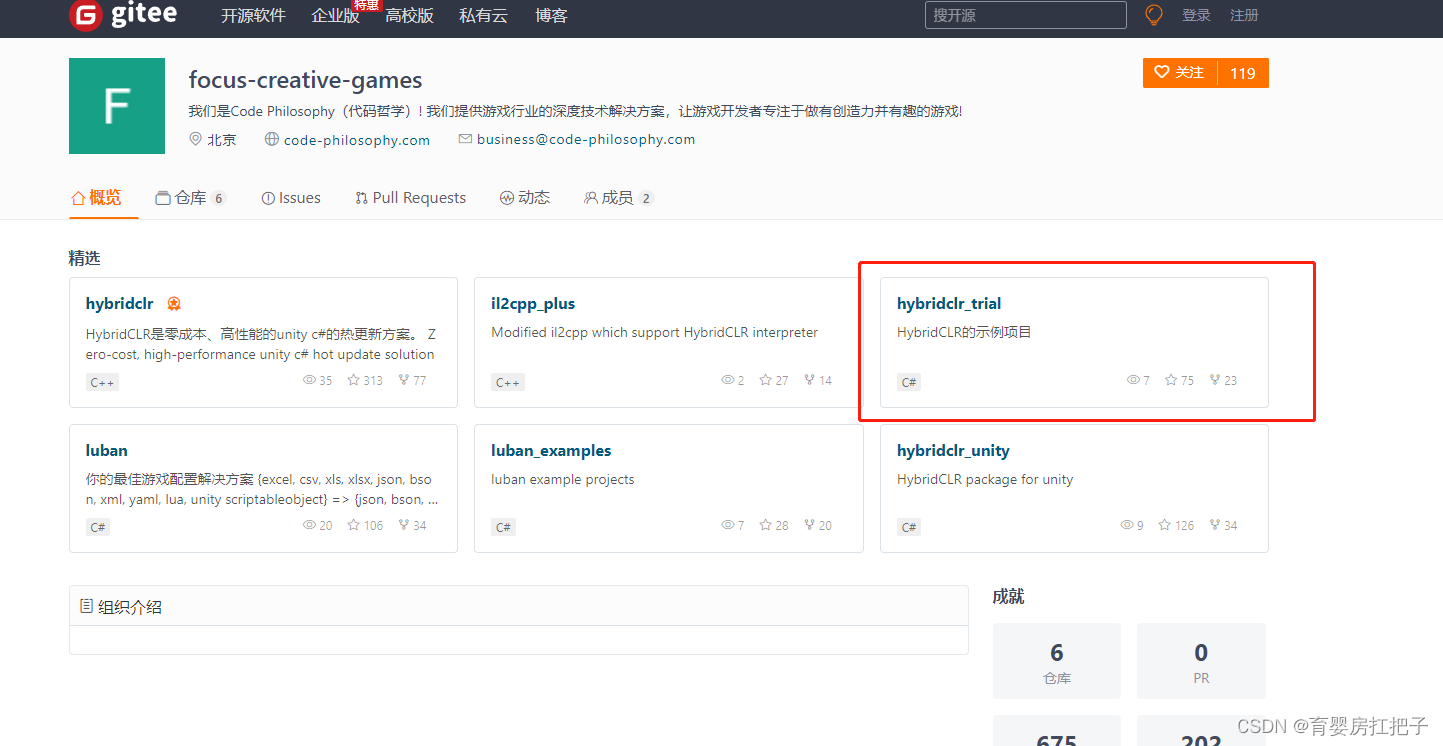Click the fork icon on hybridclr card
This screenshot has height=746, width=1443.
click(404, 380)
